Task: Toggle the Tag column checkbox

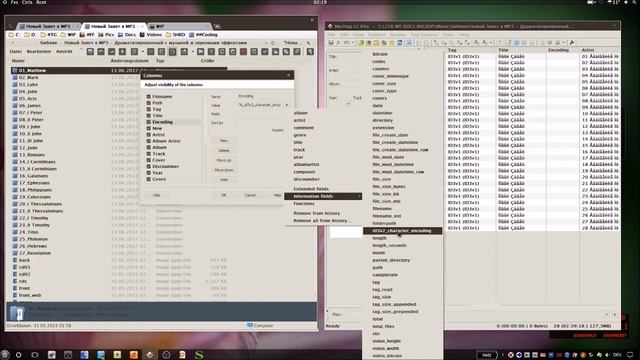Action: click(x=149, y=109)
